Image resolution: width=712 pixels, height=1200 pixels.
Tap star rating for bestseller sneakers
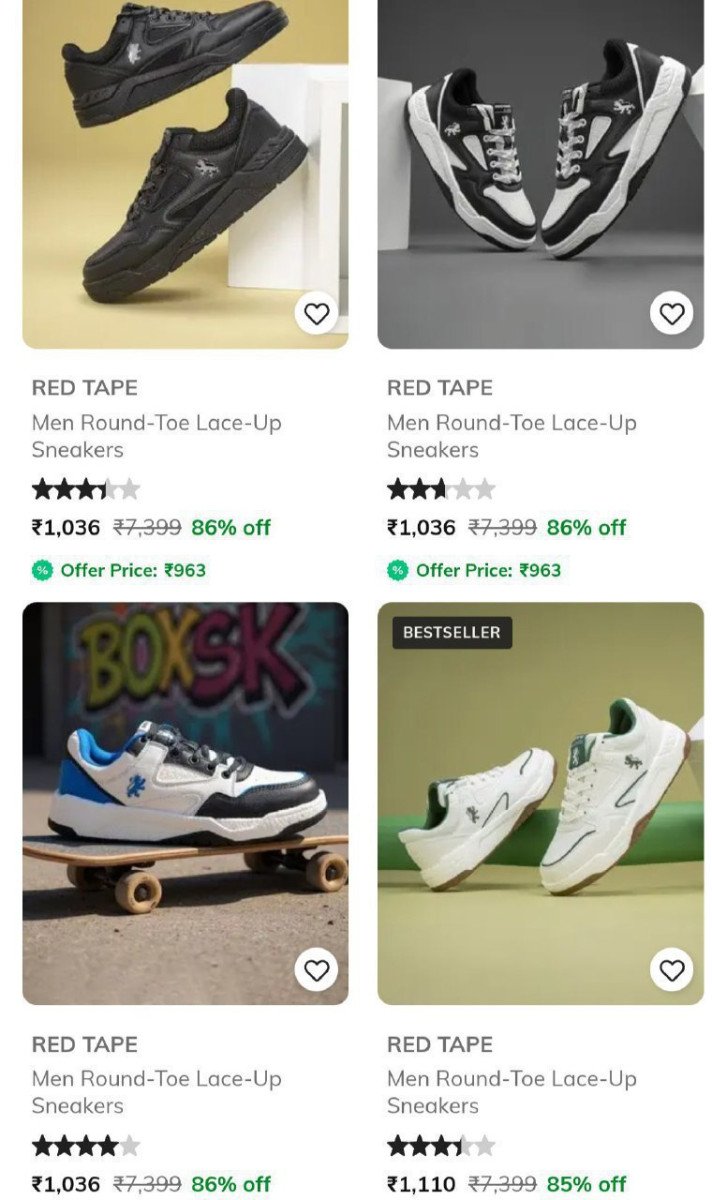coord(441,1146)
